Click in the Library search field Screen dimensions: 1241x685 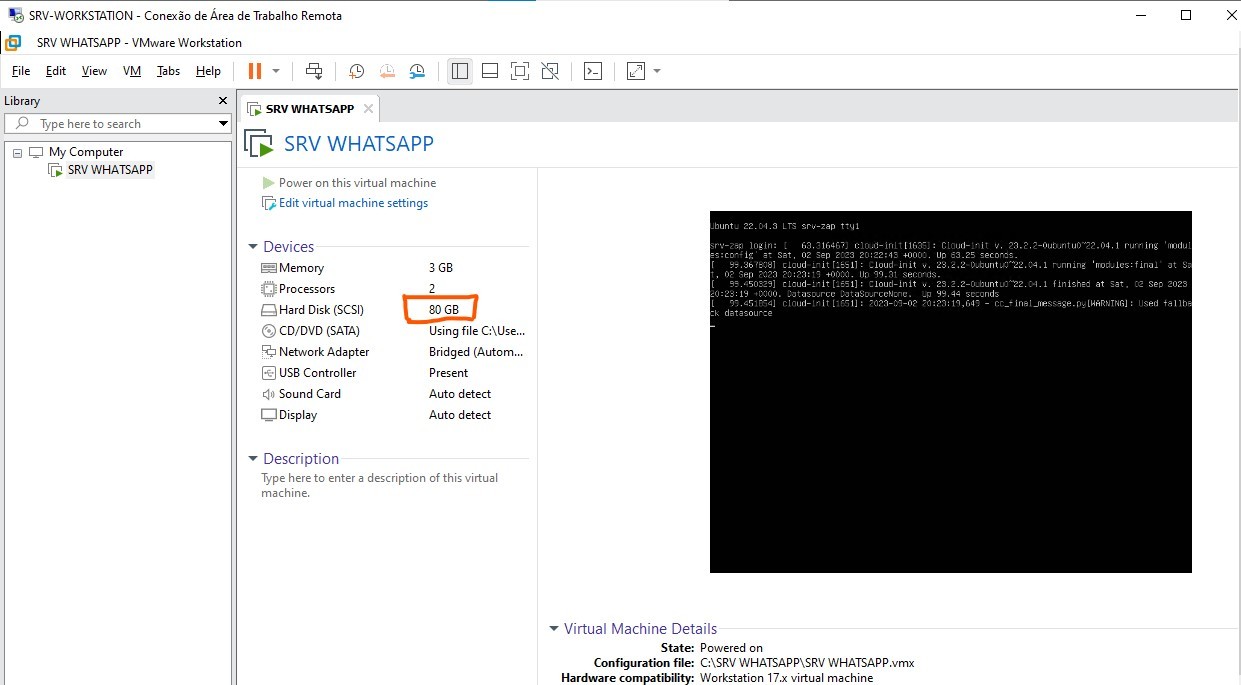pyautogui.click(x=110, y=123)
